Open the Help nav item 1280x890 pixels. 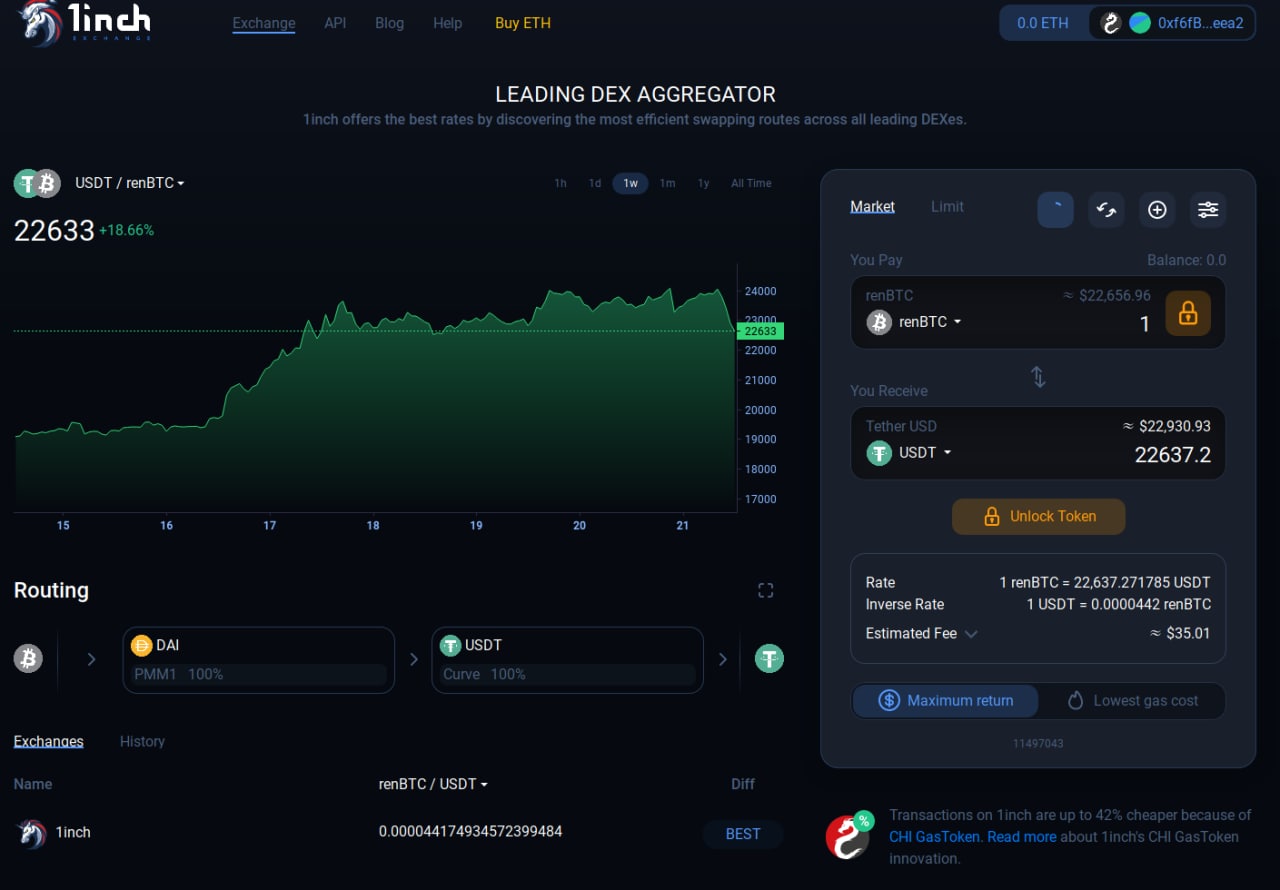448,23
